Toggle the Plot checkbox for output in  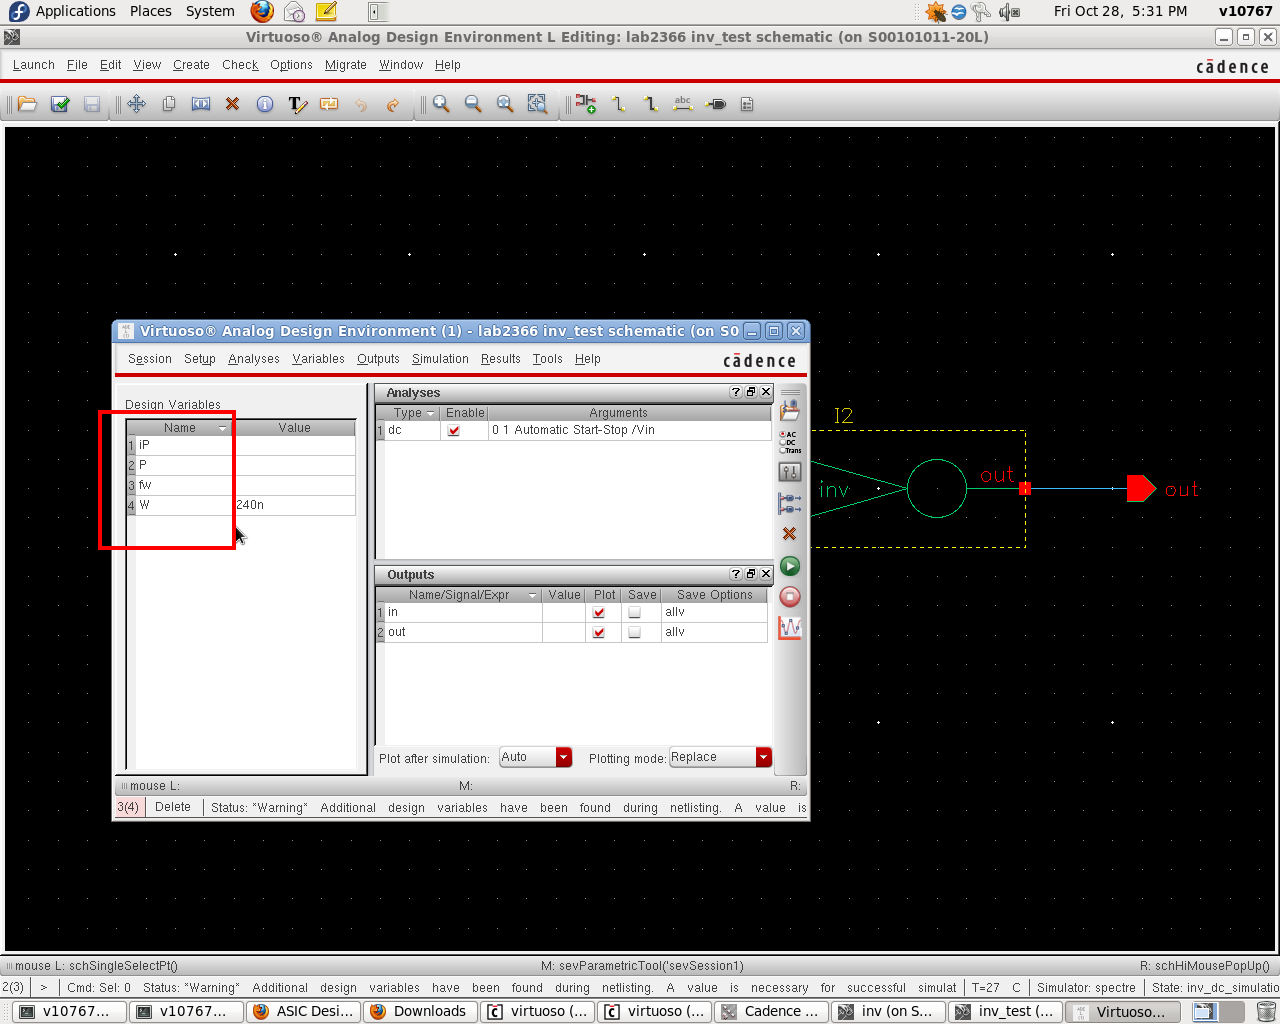(599, 612)
